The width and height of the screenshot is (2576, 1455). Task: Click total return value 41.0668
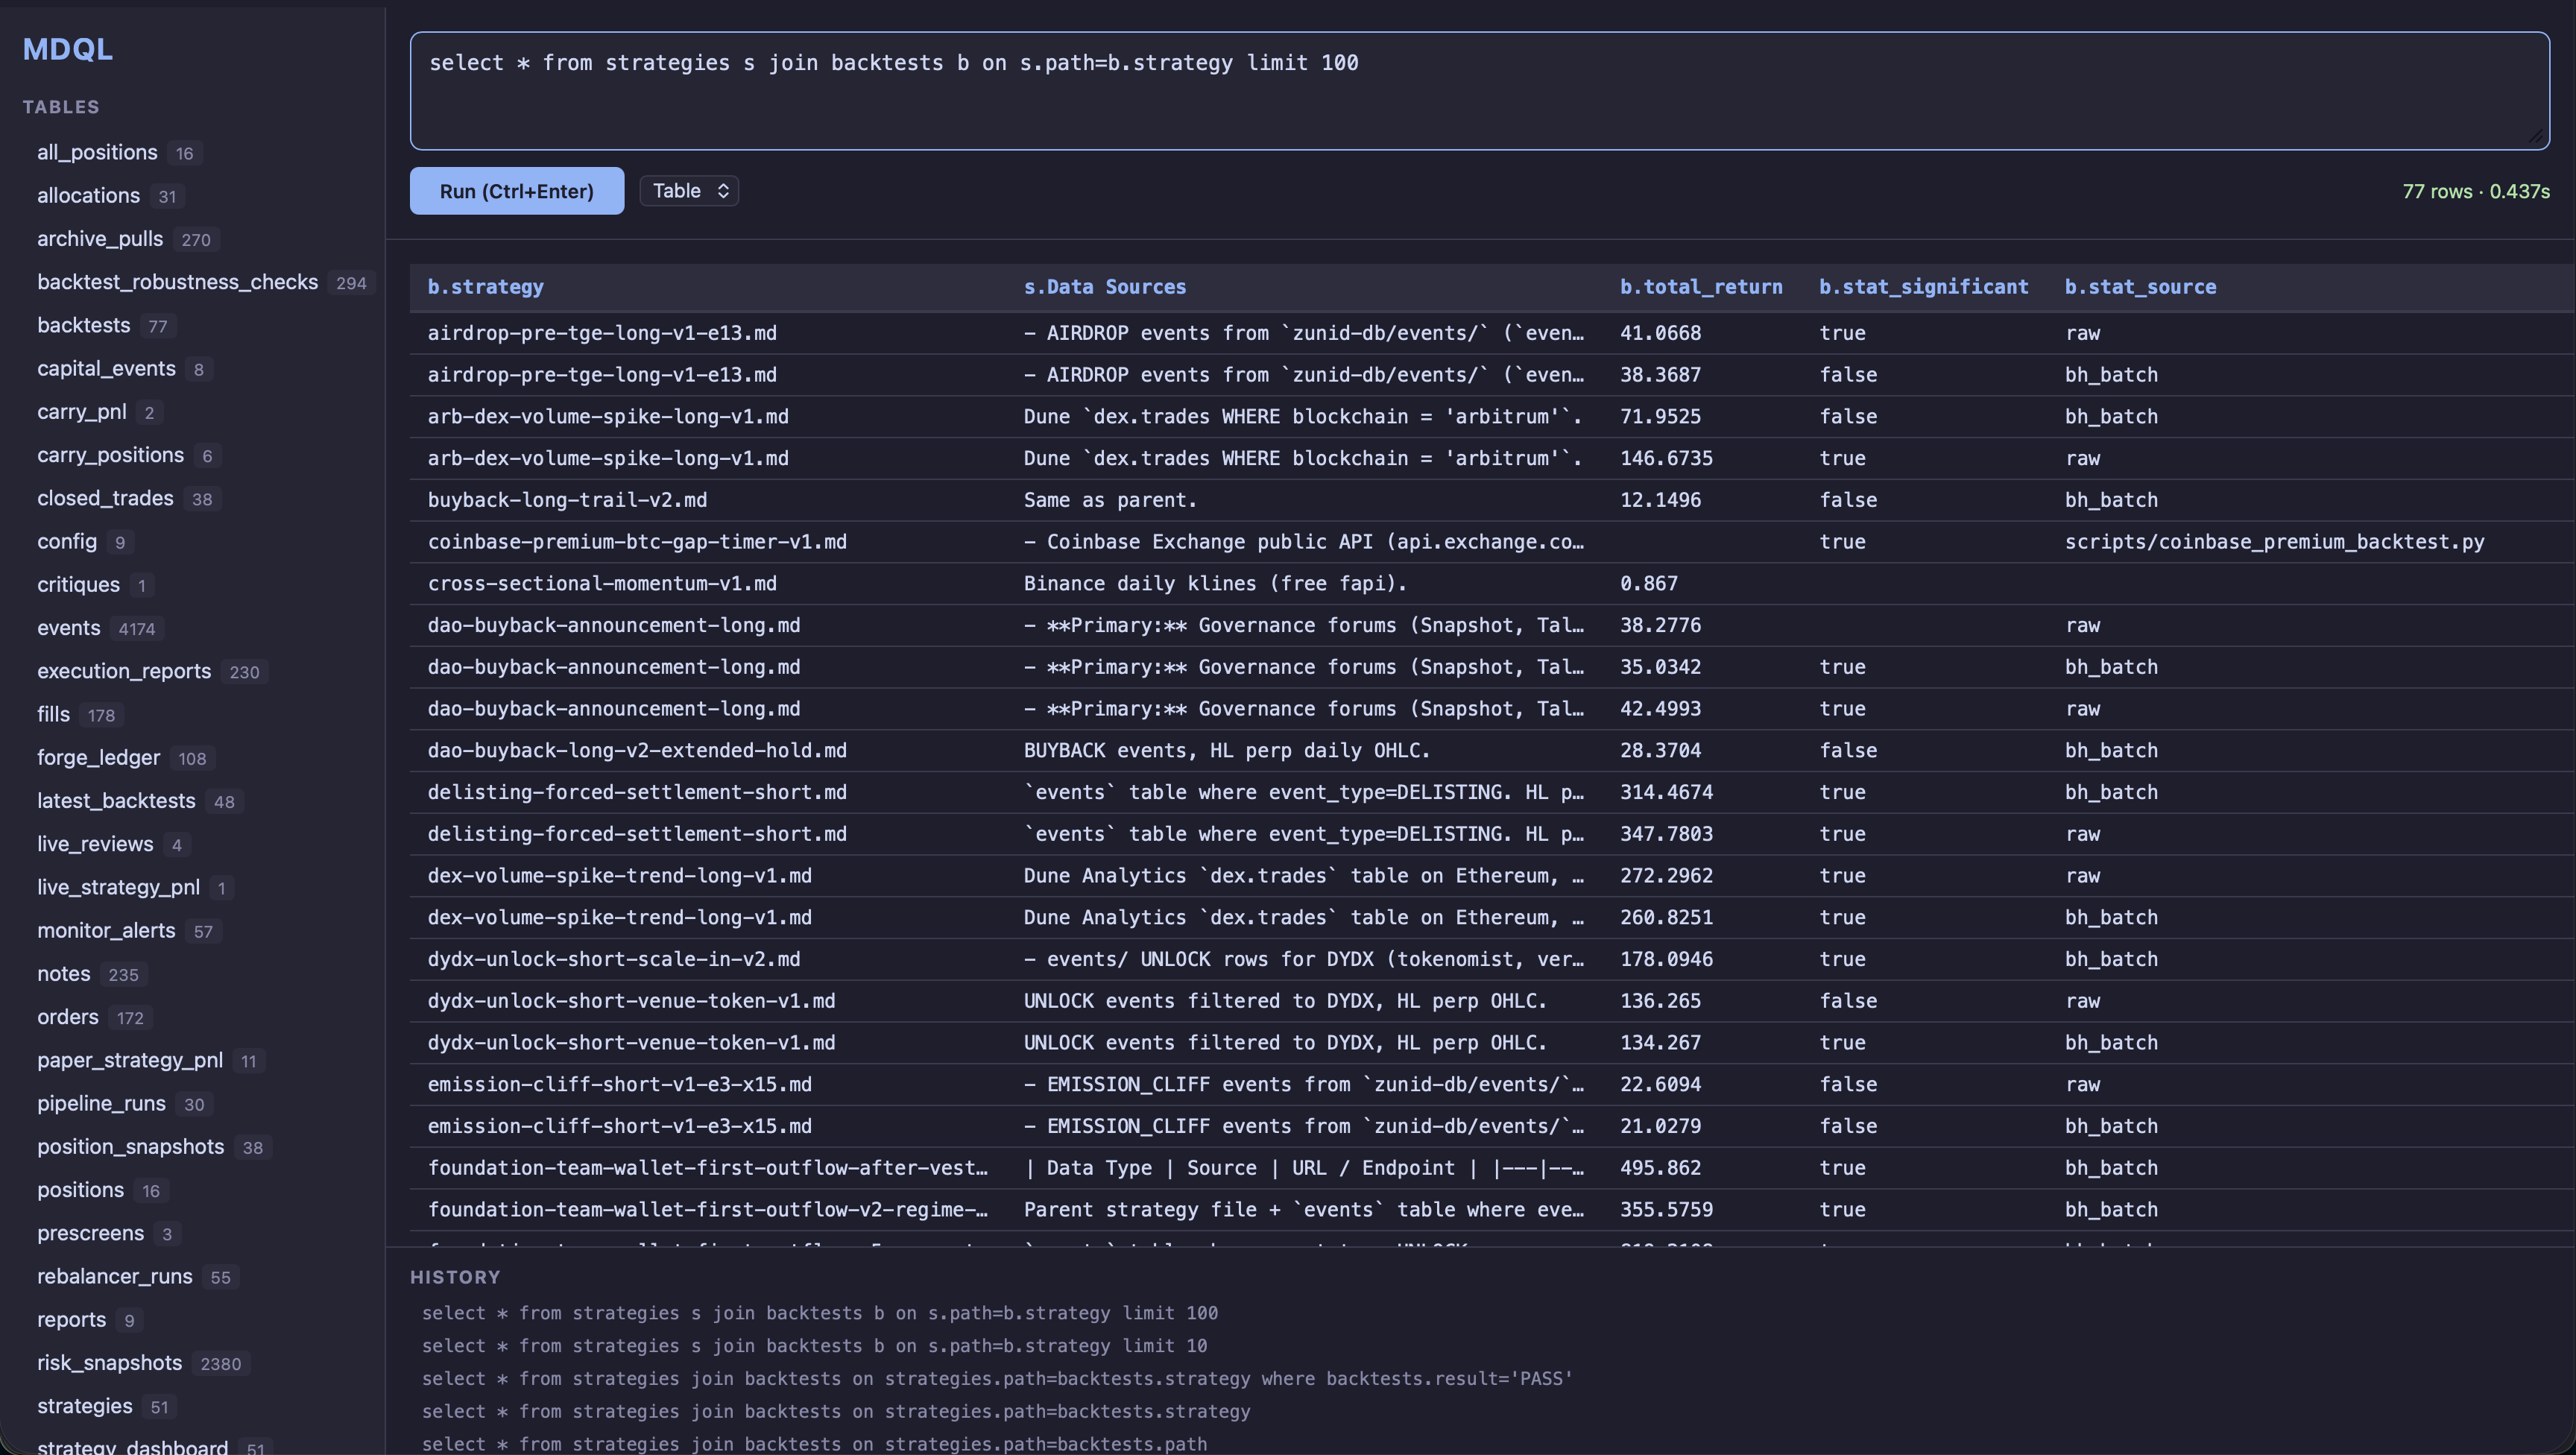[1660, 333]
